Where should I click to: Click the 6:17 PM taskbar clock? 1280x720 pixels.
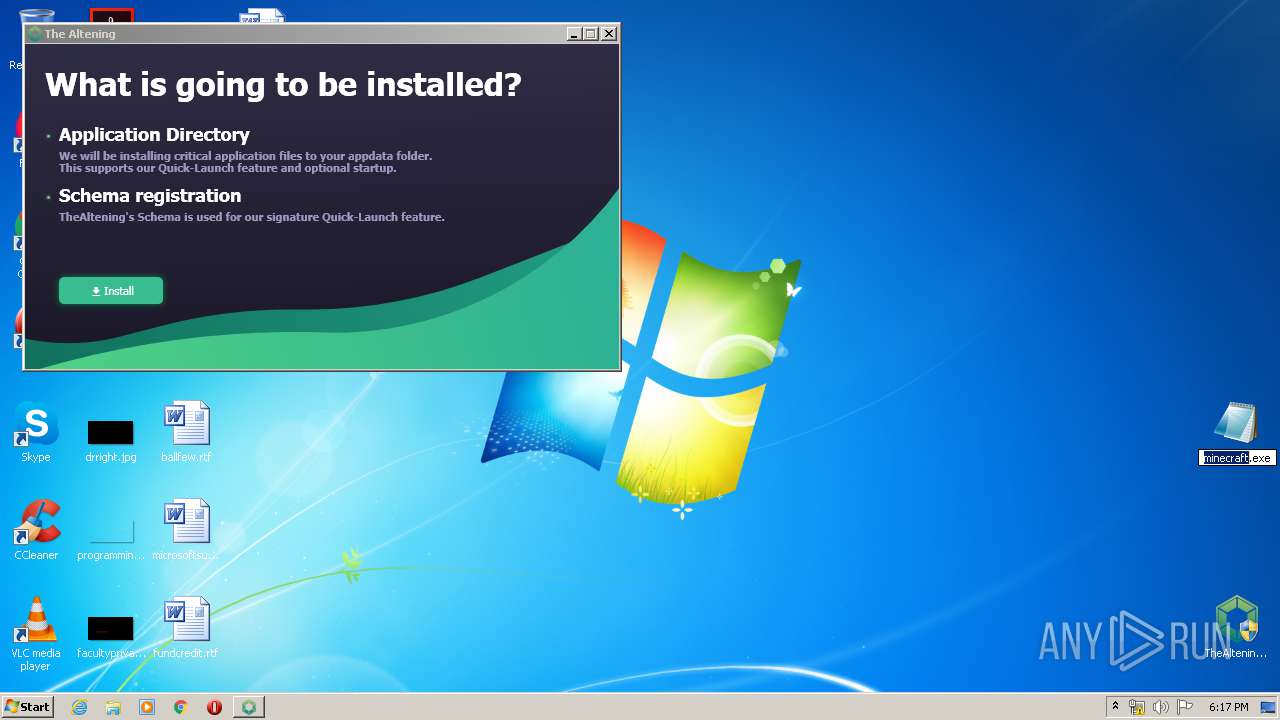(1228, 707)
